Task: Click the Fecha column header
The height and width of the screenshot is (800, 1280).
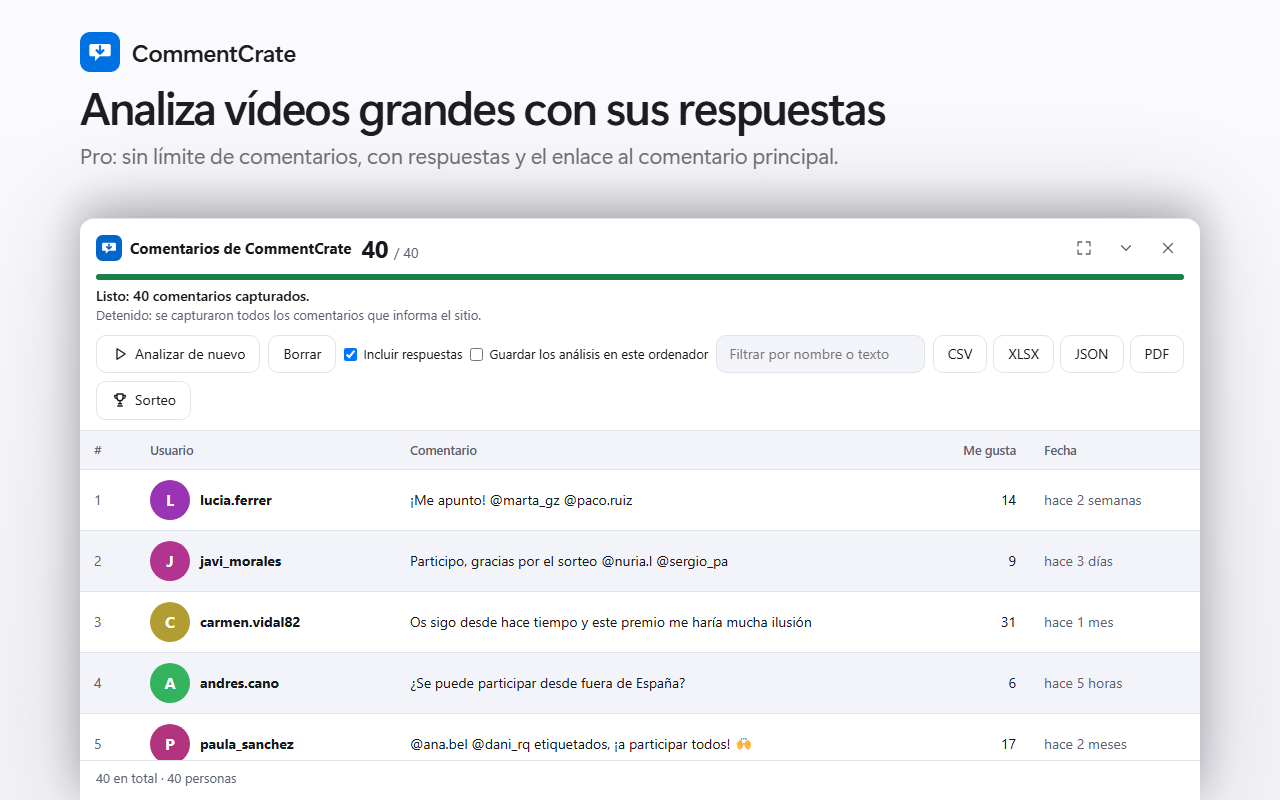Action: pyautogui.click(x=1060, y=451)
